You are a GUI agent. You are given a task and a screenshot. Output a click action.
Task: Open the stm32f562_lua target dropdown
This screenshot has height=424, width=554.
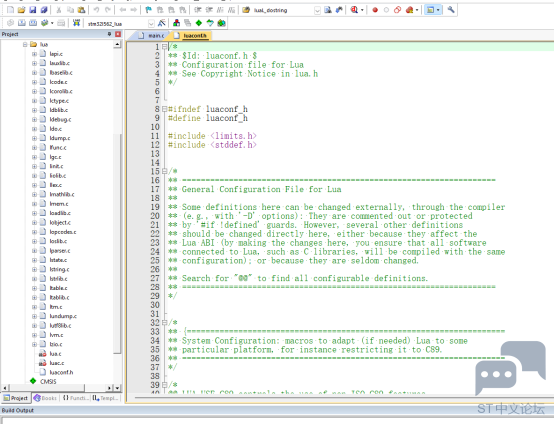pos(151,24)
